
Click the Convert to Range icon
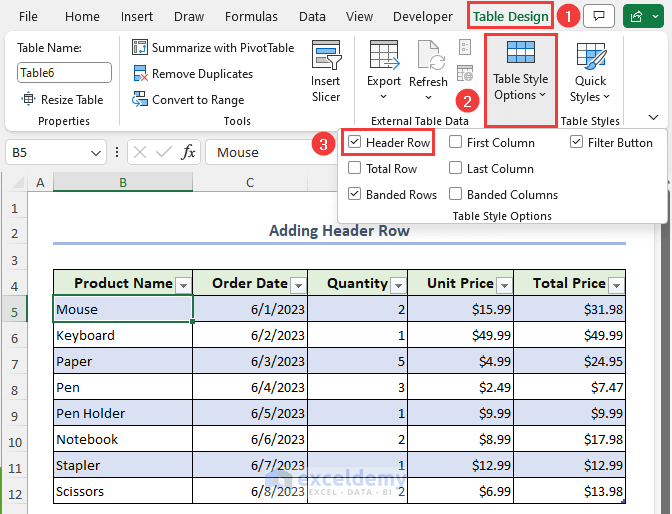(140, 99)
